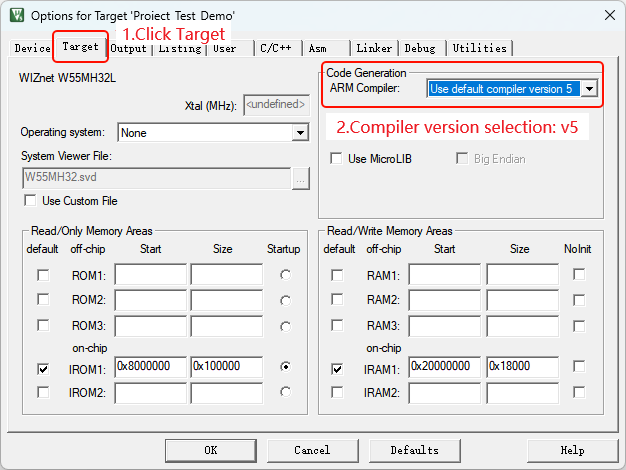Click the ROM1 Size field
The width and height of the screenshot is (626, 470).
pyautogui.click(x=227, y=274)
